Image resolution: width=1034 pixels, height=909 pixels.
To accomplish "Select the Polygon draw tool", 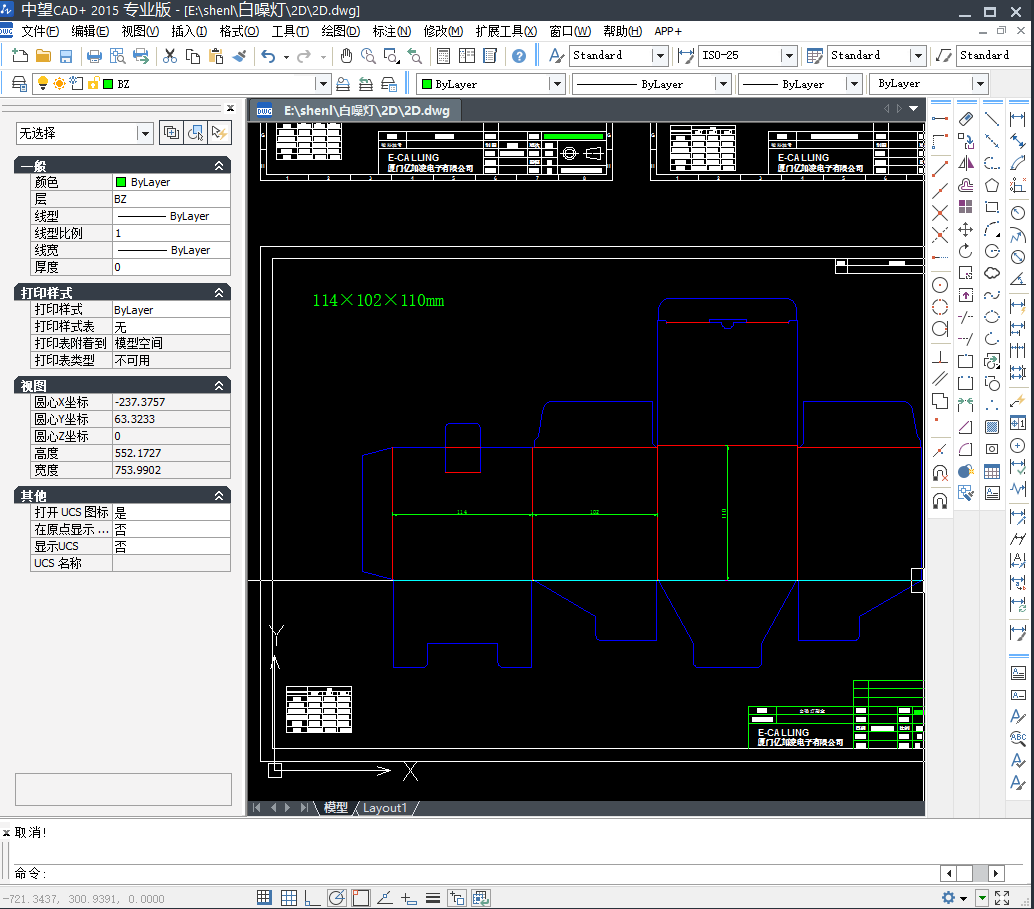I will pyautogui.click(x=992, y=185).
